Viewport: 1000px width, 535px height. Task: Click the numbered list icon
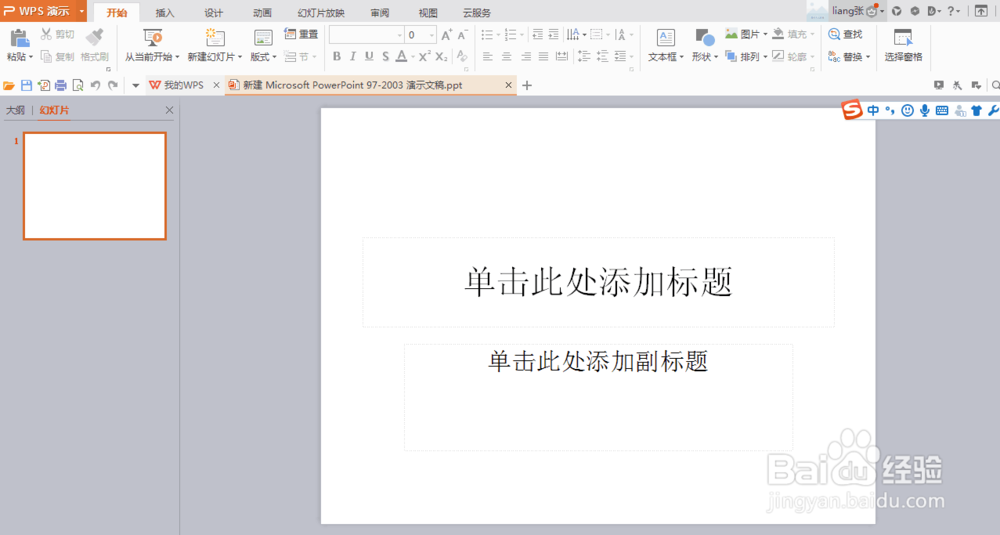[x=510, y=35]
